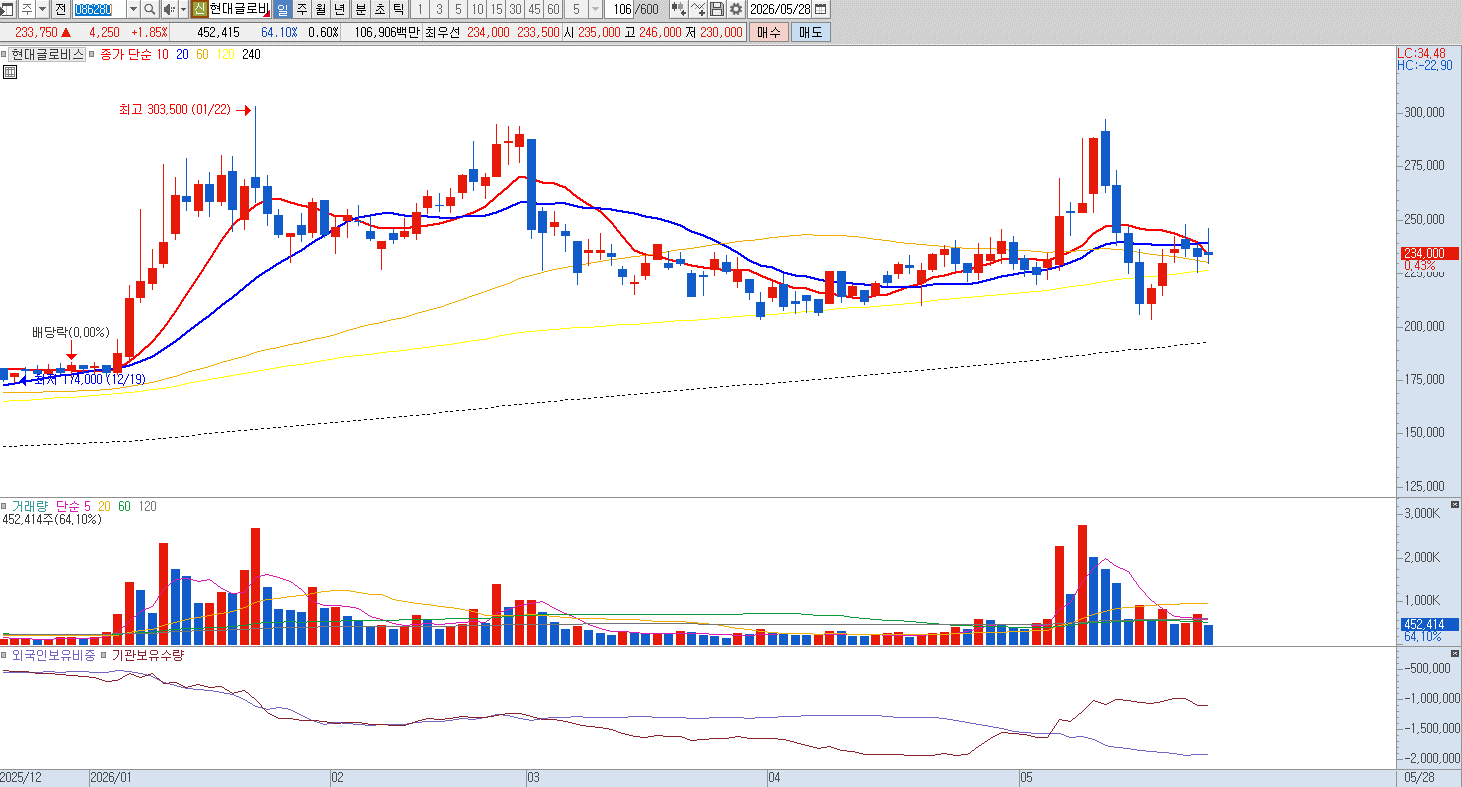Switch to the 월 monthly chart period
1462x787 pixels.
click(320, 9)
